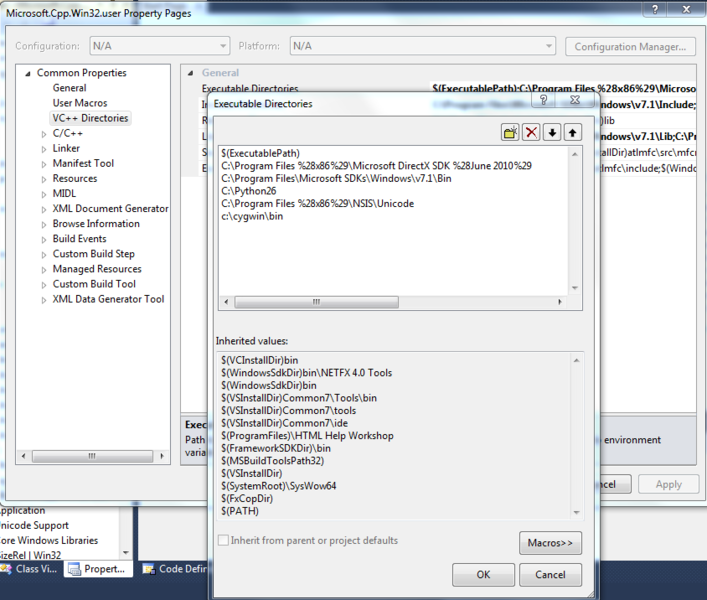Move selected directory line down
This screenshot has width=707, height=600.
pyautogui.click(x=552, y=133)
